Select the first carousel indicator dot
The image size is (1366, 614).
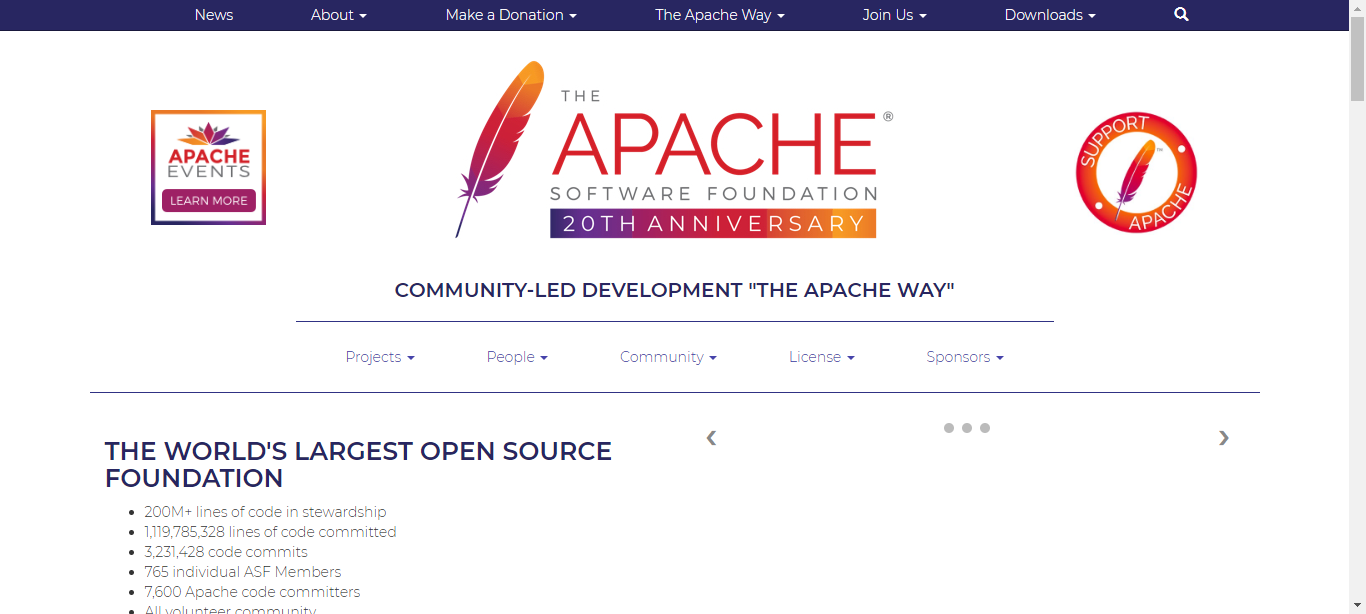[x=949, y=428]
